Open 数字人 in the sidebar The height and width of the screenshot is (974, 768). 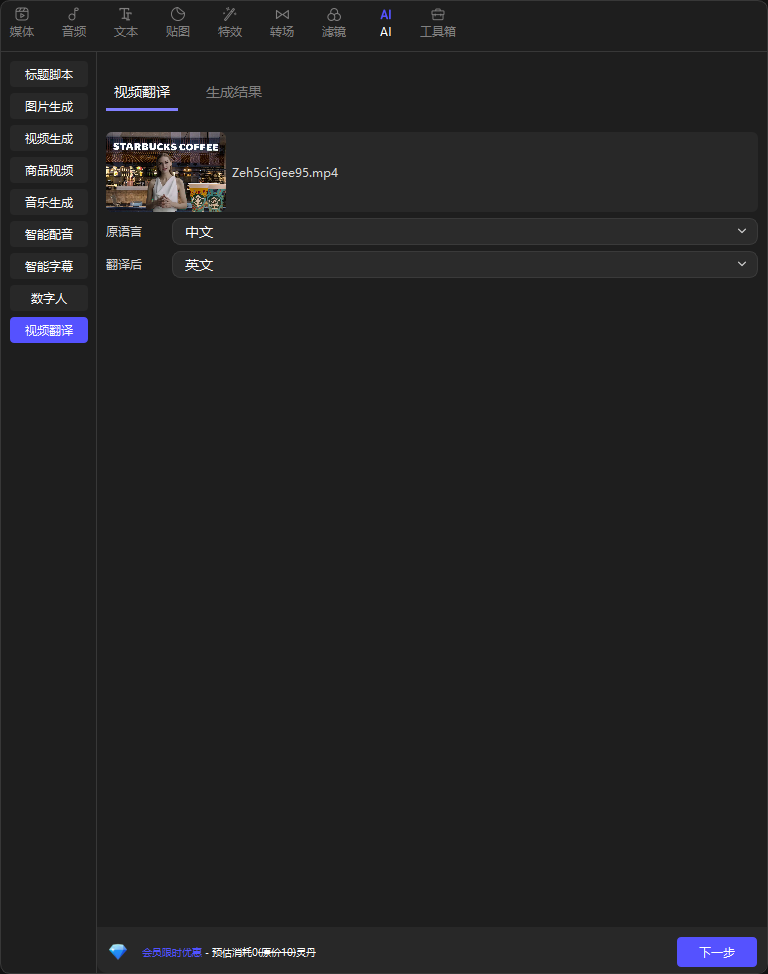pyautogui.click(x=49, y=298)
